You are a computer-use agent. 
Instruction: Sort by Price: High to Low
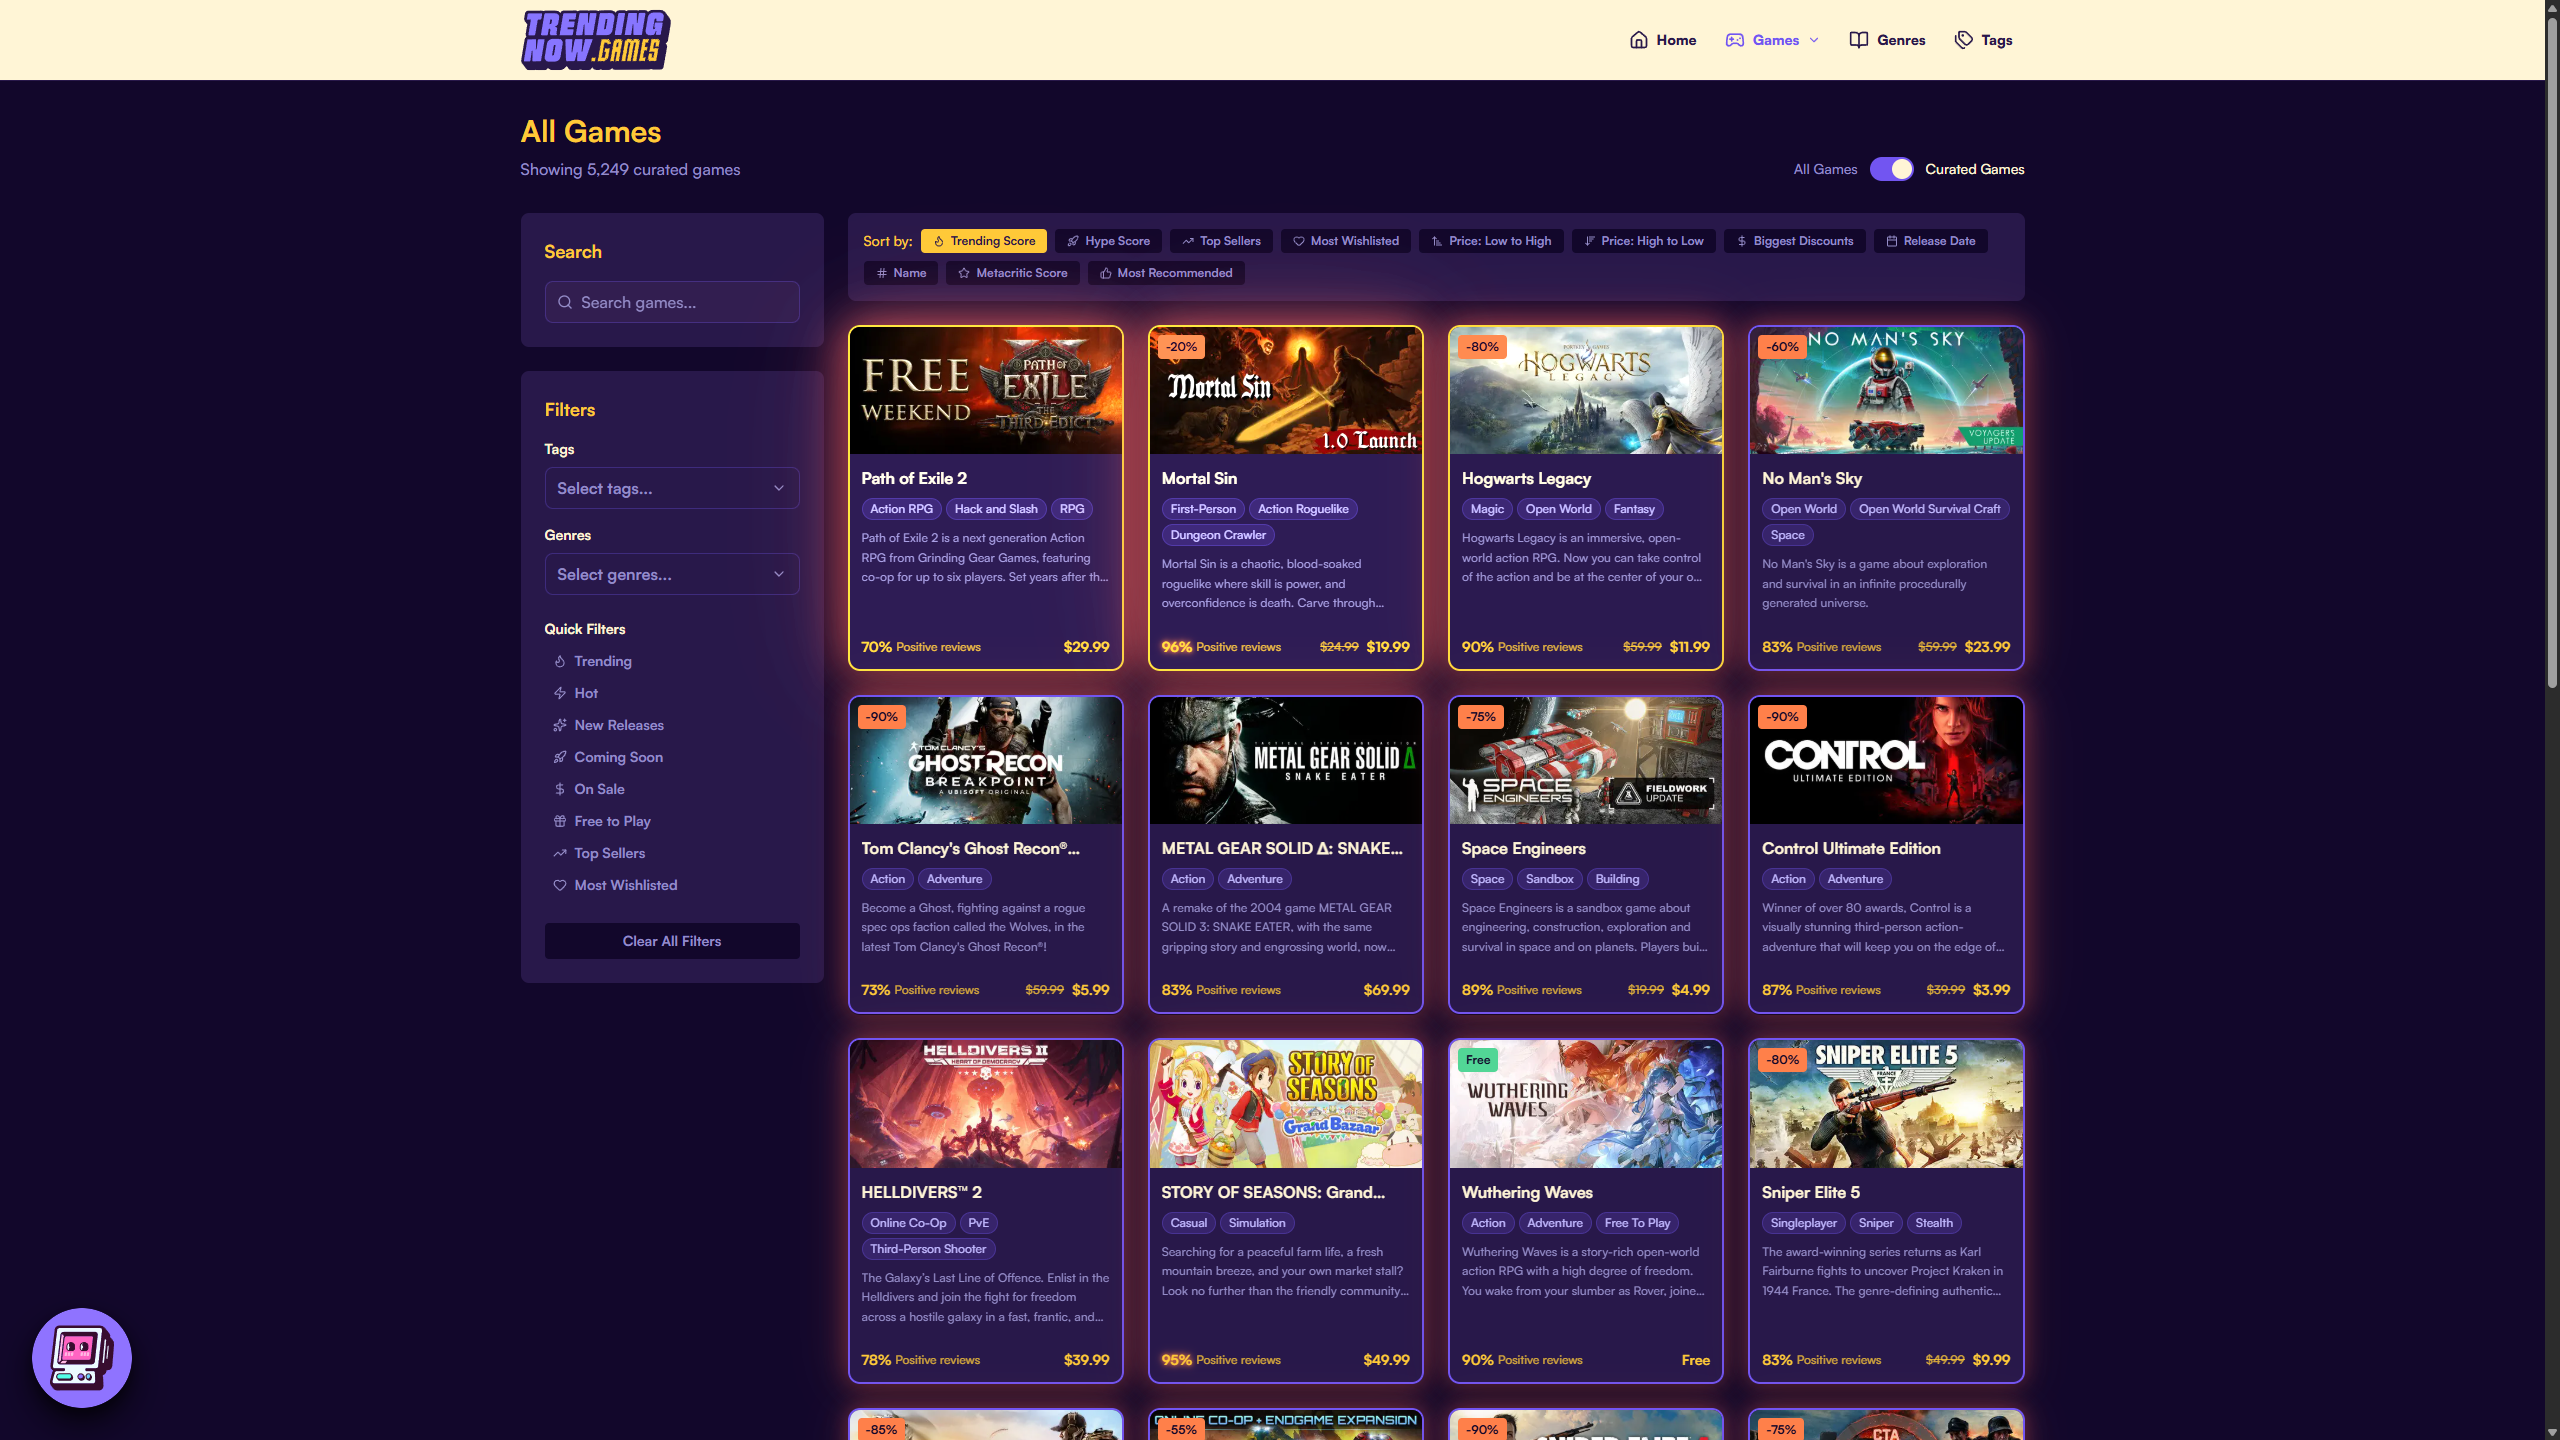tap(1643, 241)
